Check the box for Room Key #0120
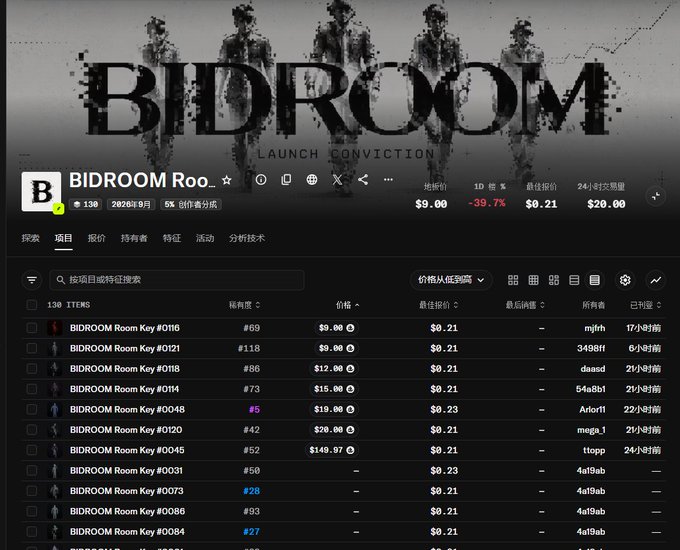 pyautogui.click(x=32, y=430)
